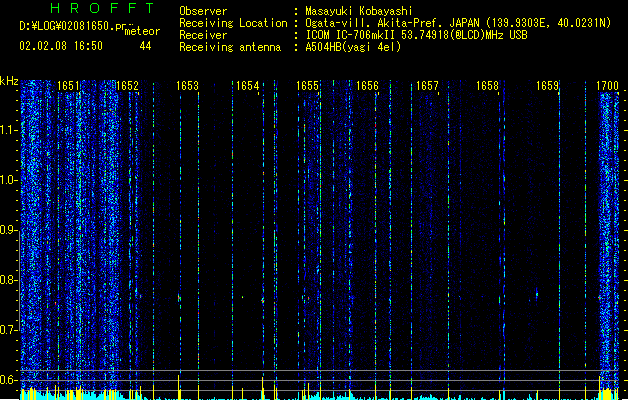Click the 0.6 frequency axis tick
This screenshot has width=629, height=400.
tap(8, 380)
